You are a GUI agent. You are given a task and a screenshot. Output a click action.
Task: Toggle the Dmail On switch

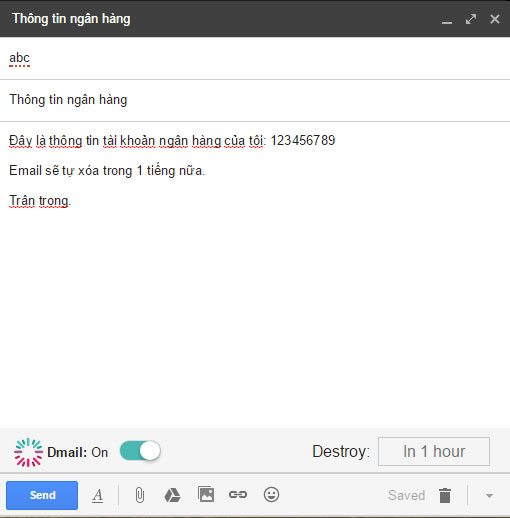click(140, 451)
